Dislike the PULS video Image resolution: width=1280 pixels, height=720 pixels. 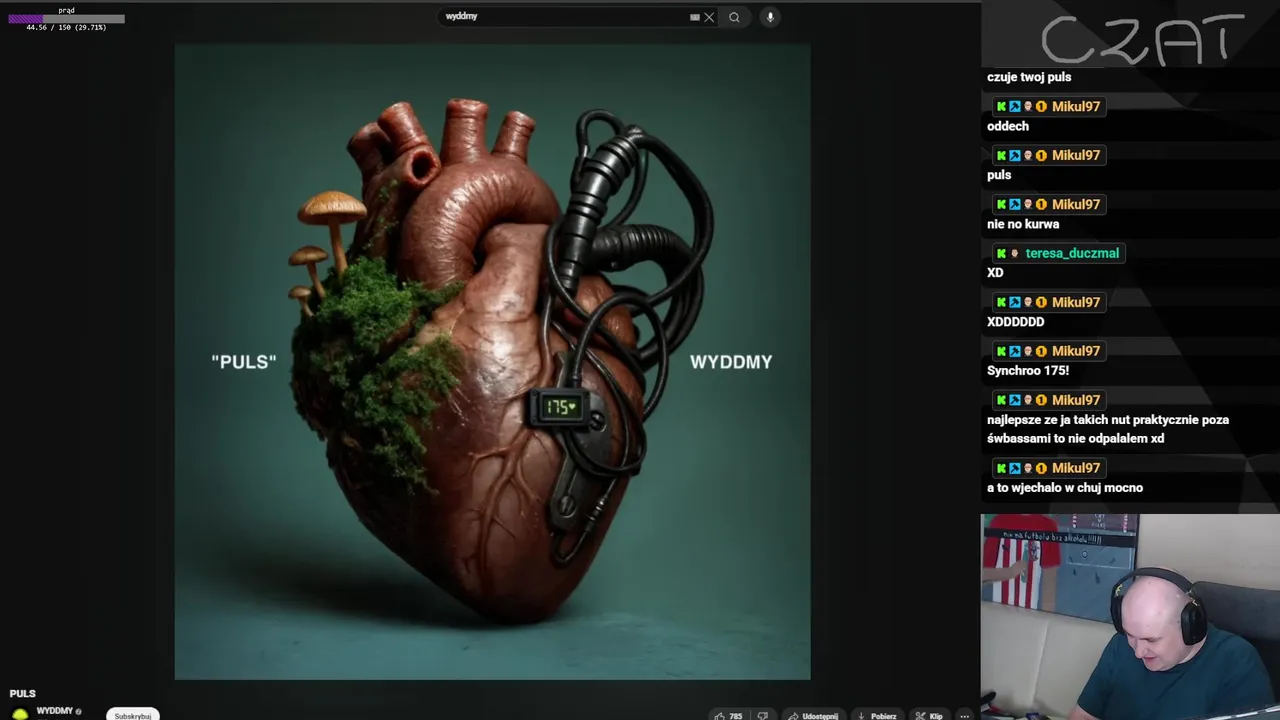(x=763, y=716)
